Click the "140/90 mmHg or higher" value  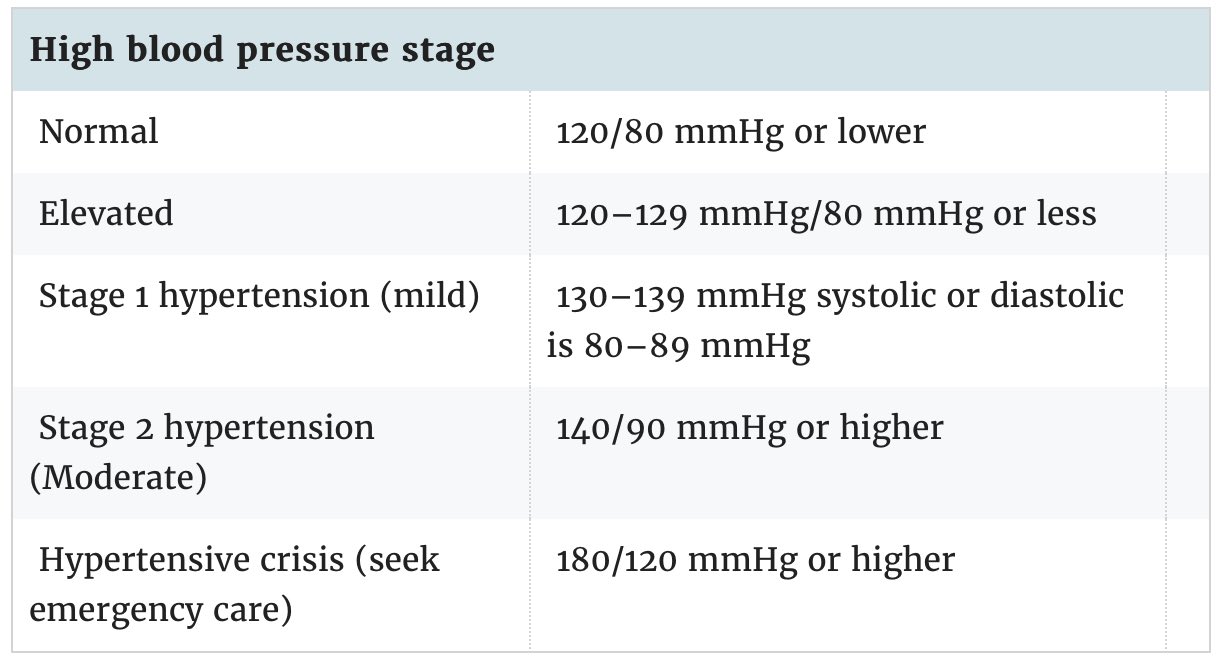749,428
